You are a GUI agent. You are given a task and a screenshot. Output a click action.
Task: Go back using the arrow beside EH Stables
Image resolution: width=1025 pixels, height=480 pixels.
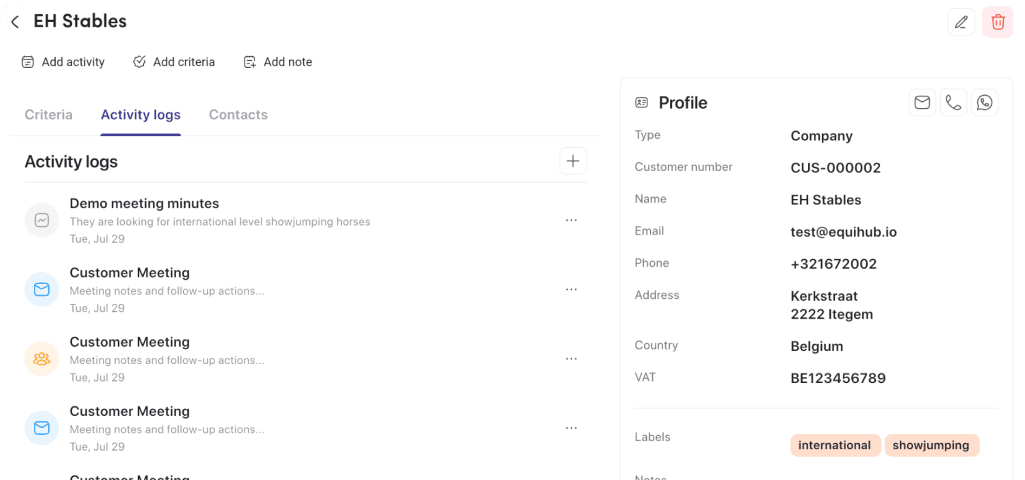pyautogui.click(x=15, y=22)
